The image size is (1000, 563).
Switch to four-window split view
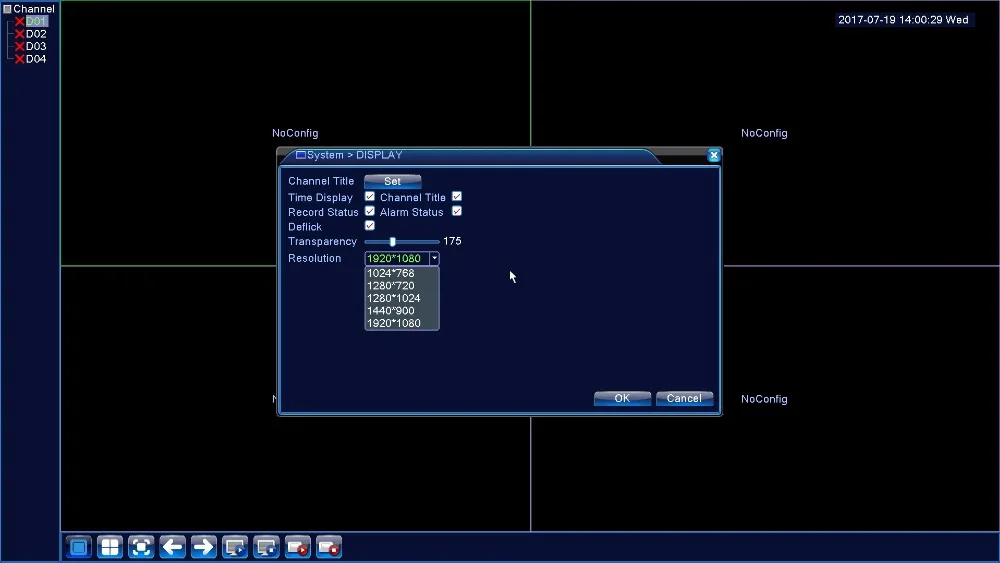point(110,547)
